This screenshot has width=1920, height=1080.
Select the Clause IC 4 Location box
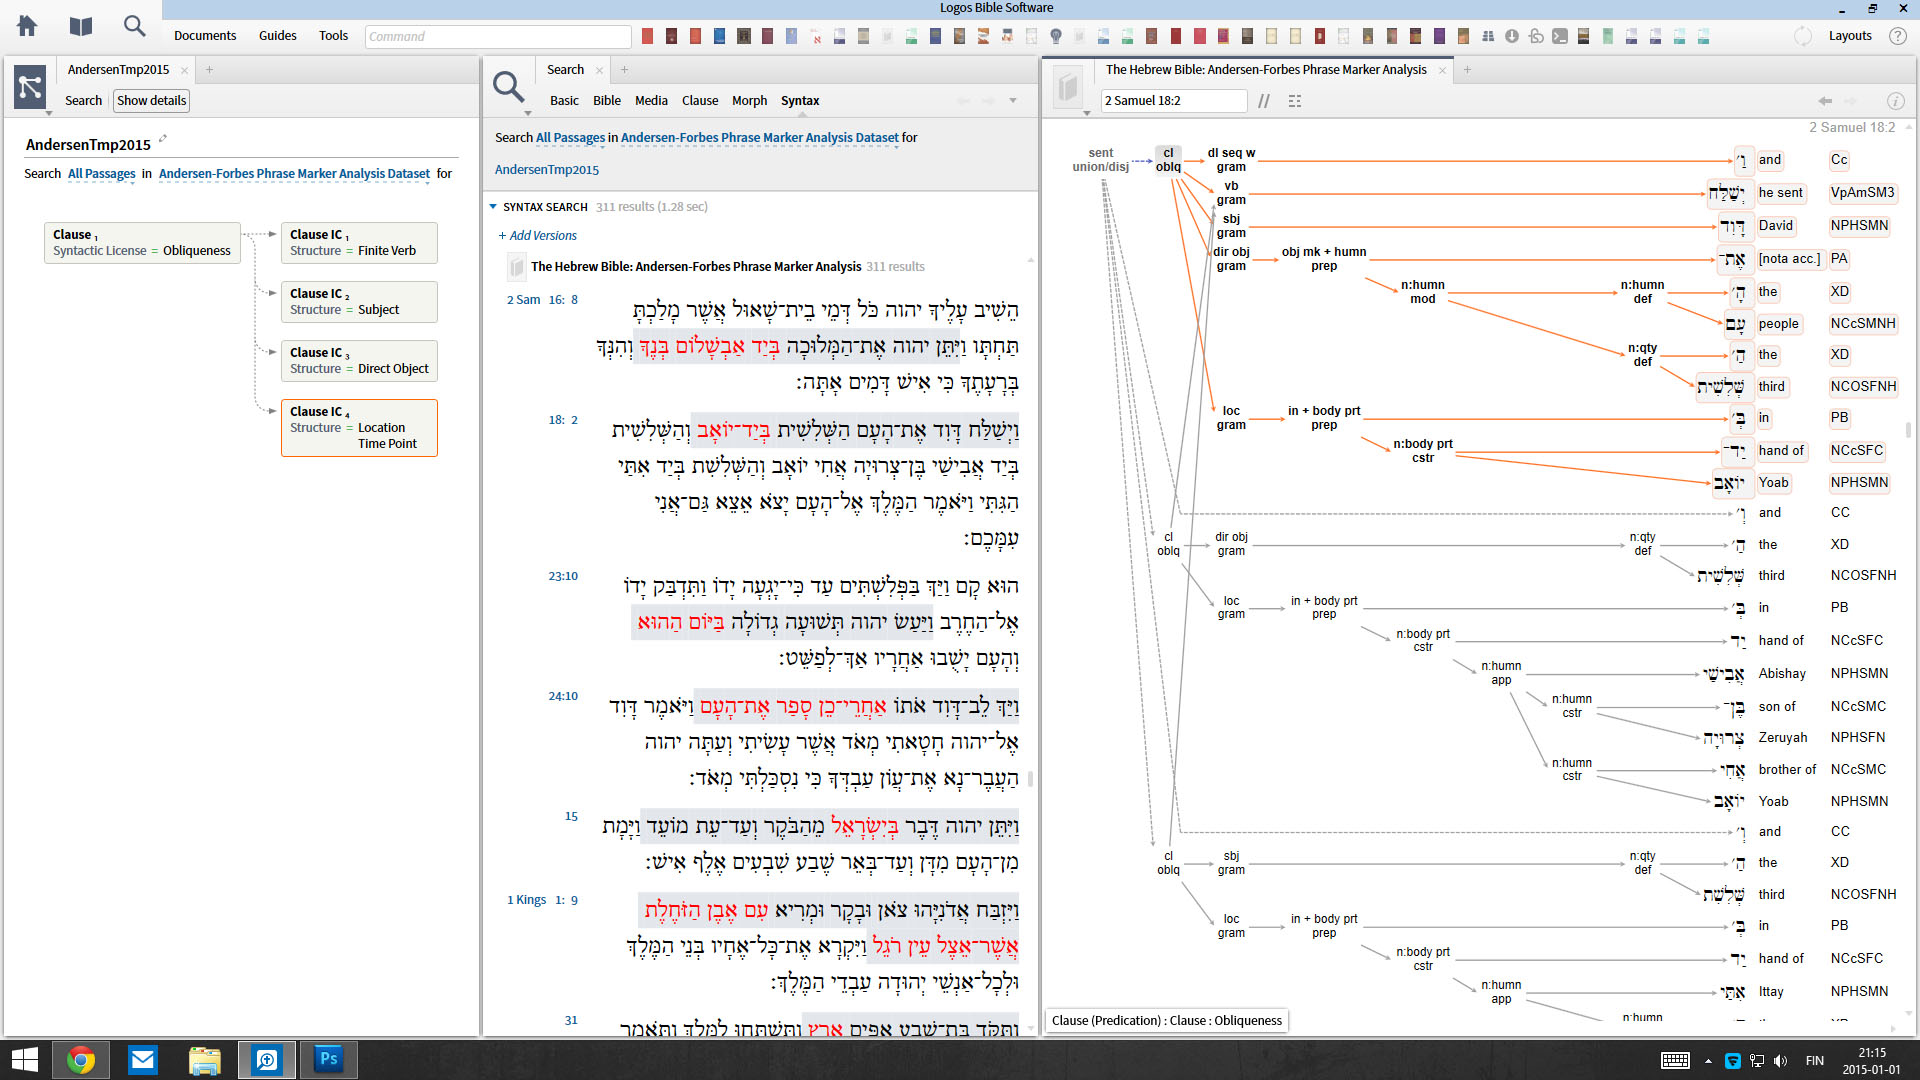click(359, 428)
